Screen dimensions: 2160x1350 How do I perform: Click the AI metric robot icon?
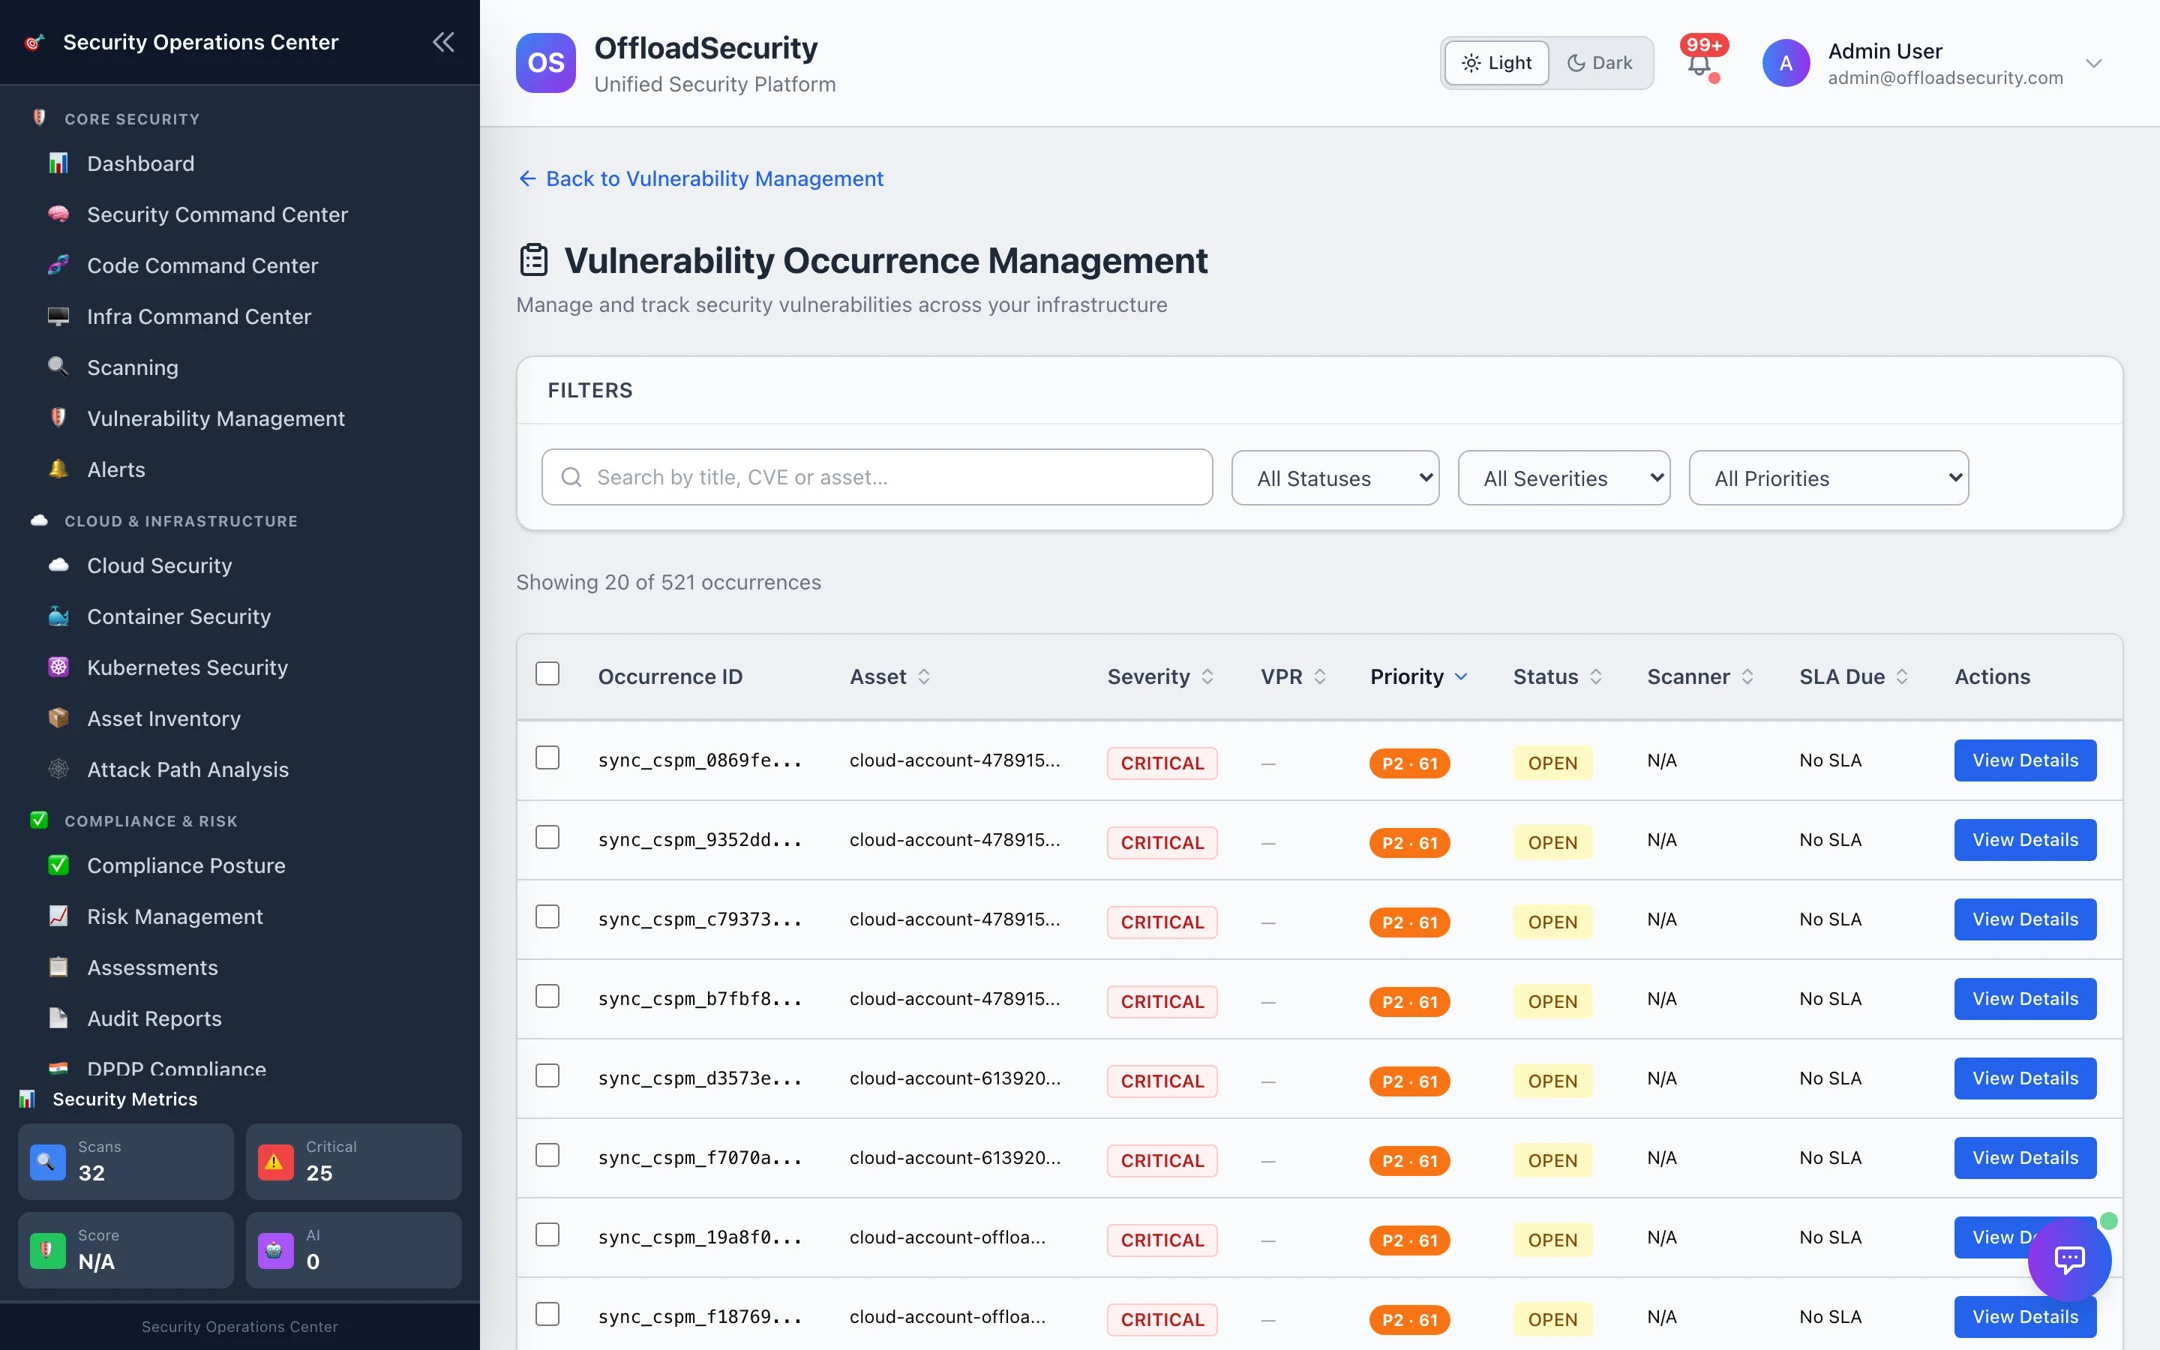(x=275, y=1250)
